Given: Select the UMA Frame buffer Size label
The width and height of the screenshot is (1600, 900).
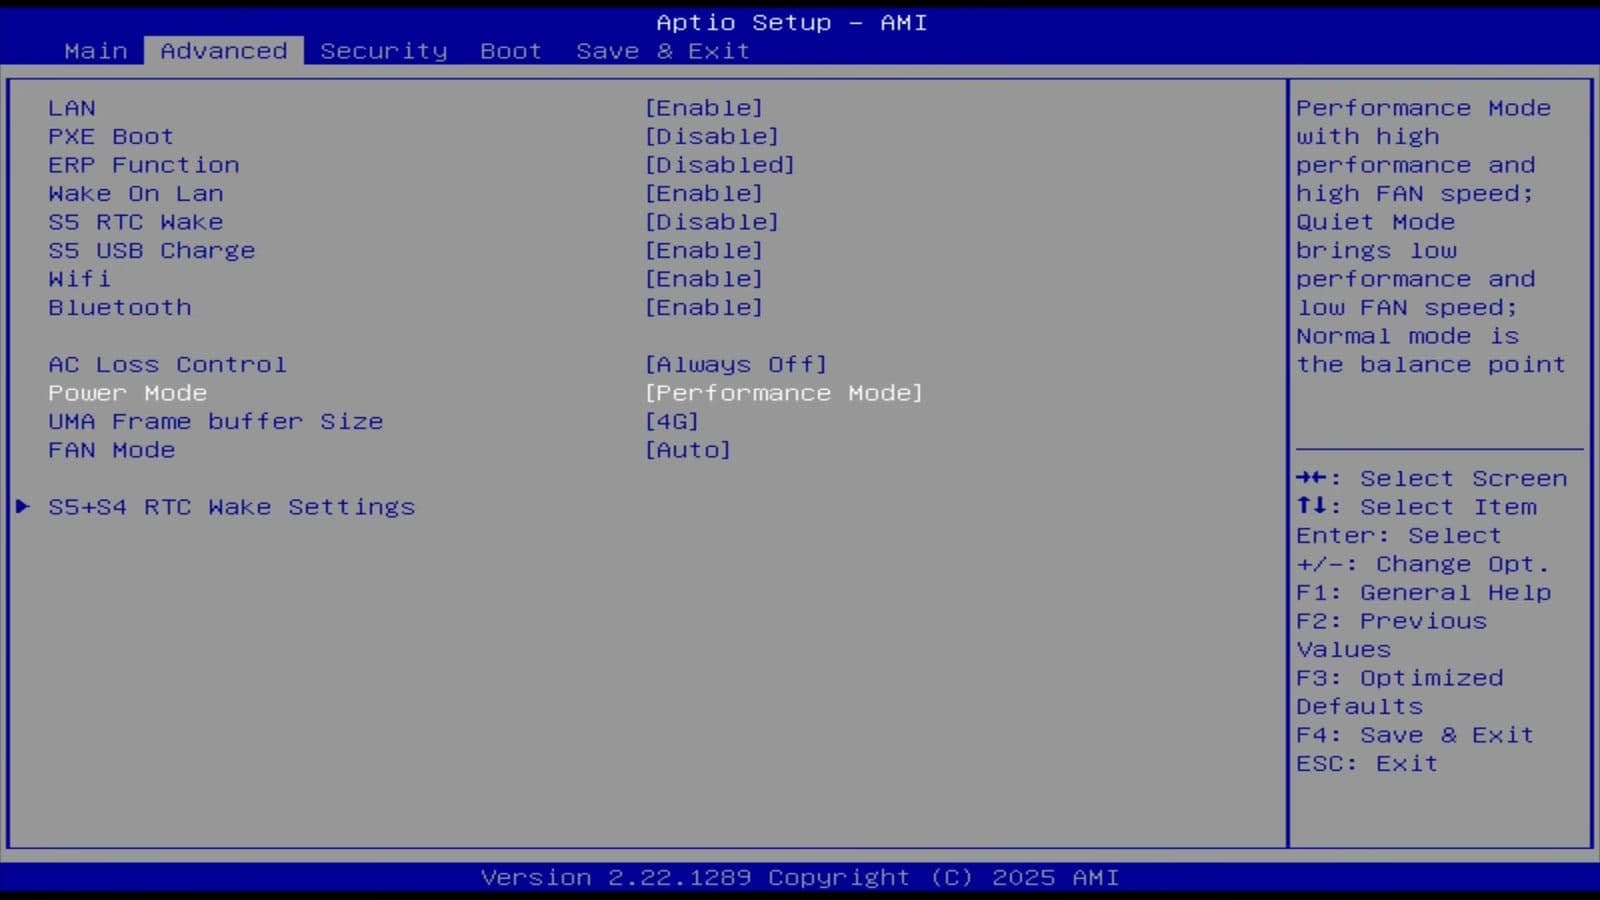Looking at the screenshot, I should click(x=216, y=421).
